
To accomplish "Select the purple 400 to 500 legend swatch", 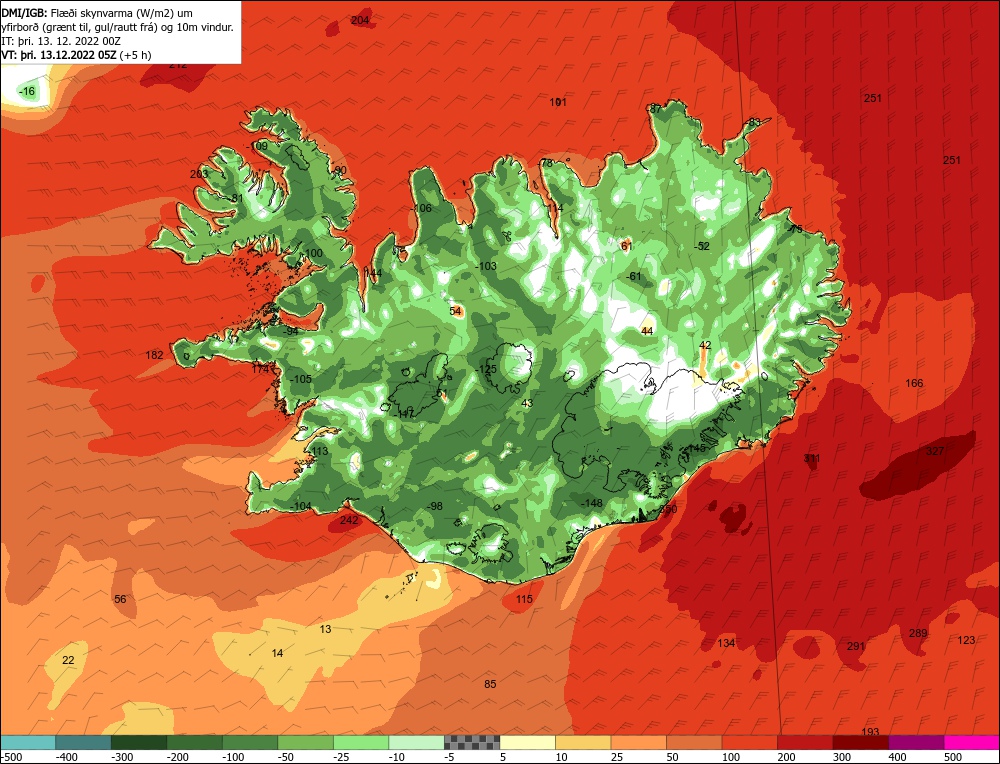I will (916, 742).
